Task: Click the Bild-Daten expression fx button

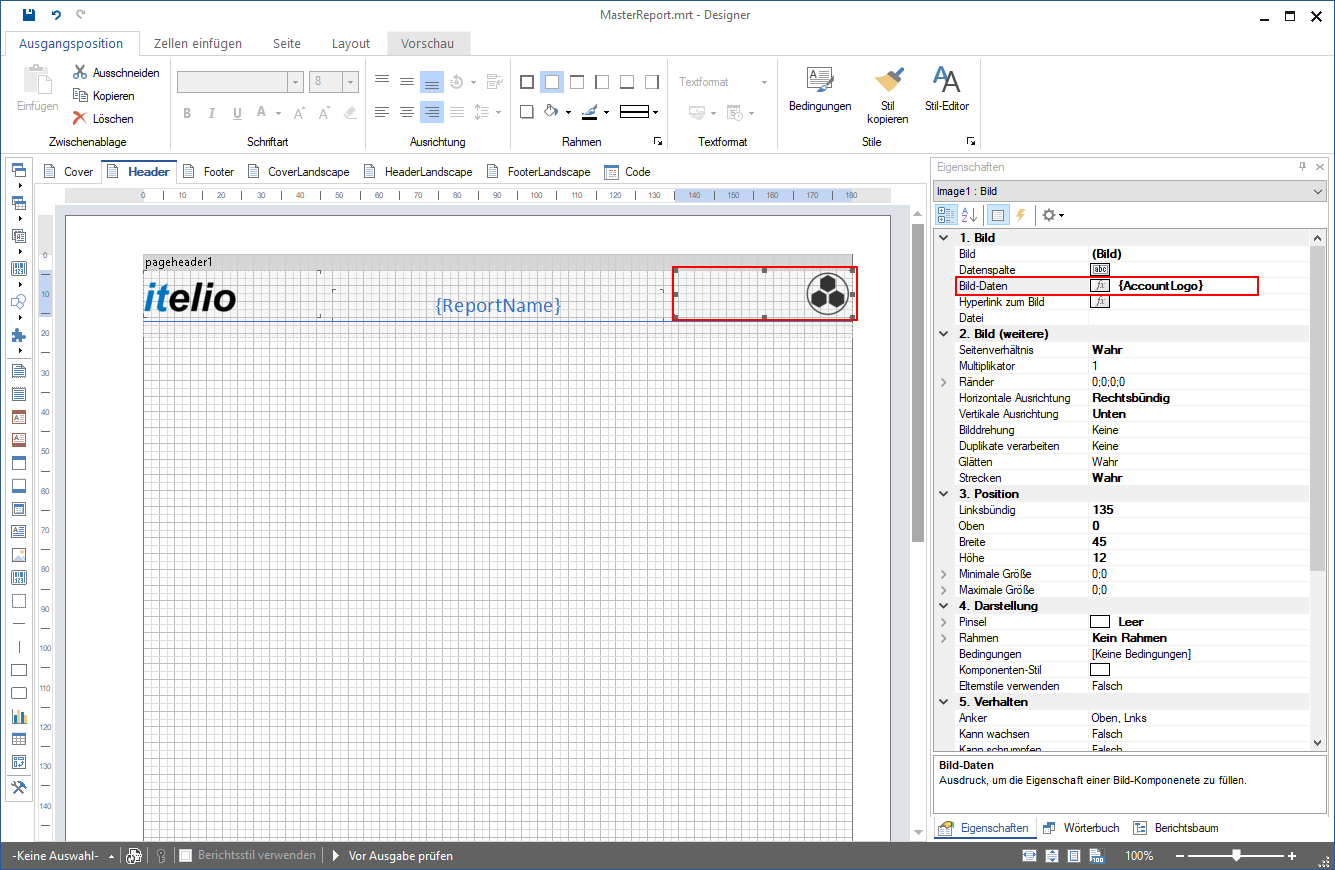Action: [1100, 286]
